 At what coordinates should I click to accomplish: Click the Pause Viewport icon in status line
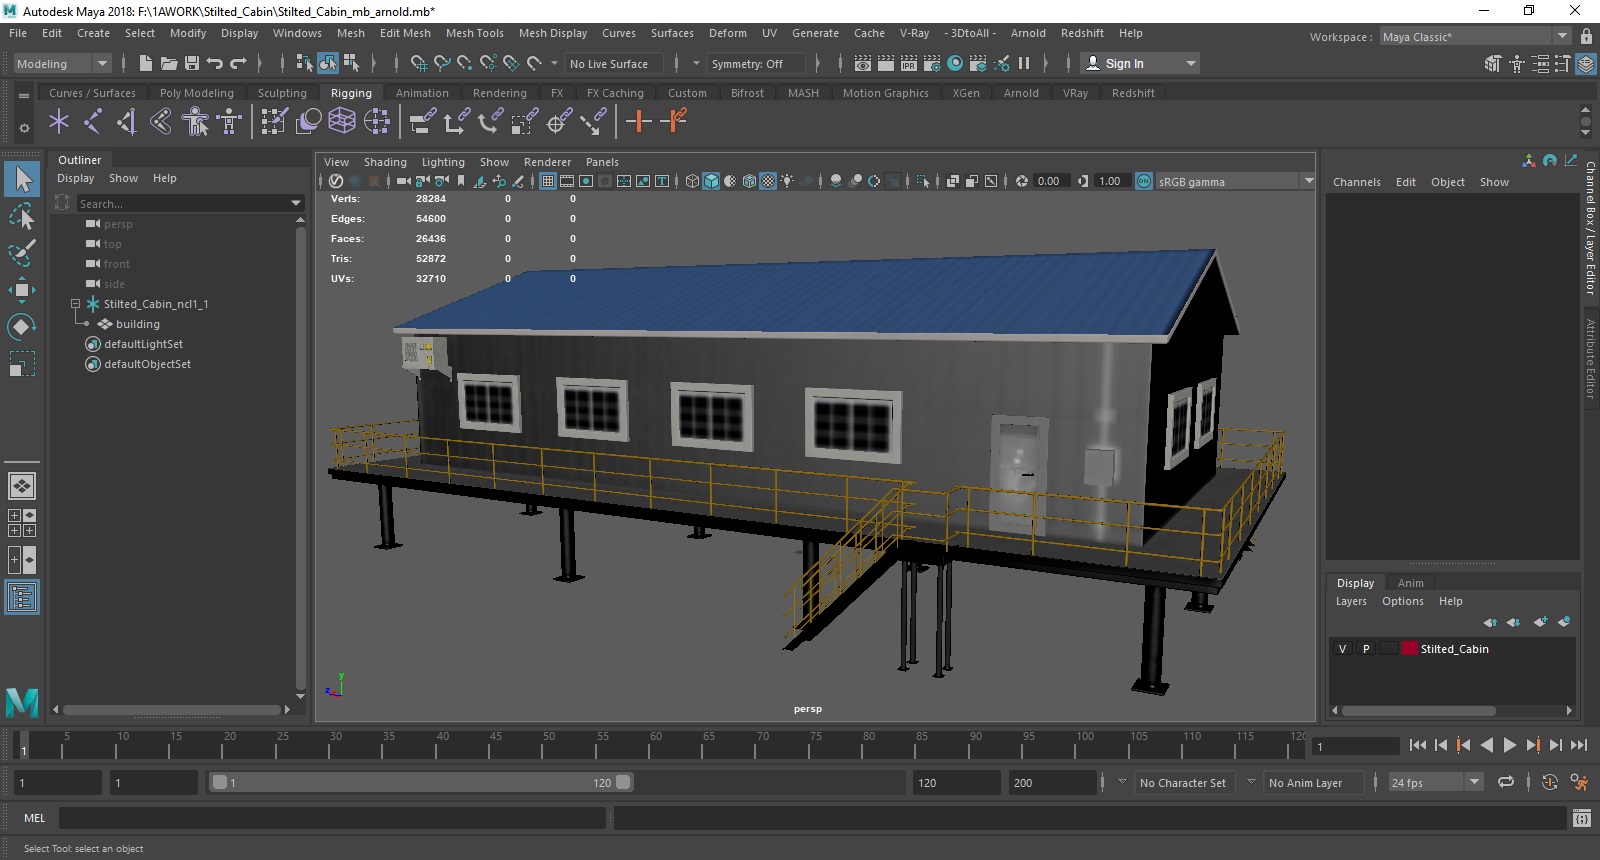click(x=1024, y=63)
